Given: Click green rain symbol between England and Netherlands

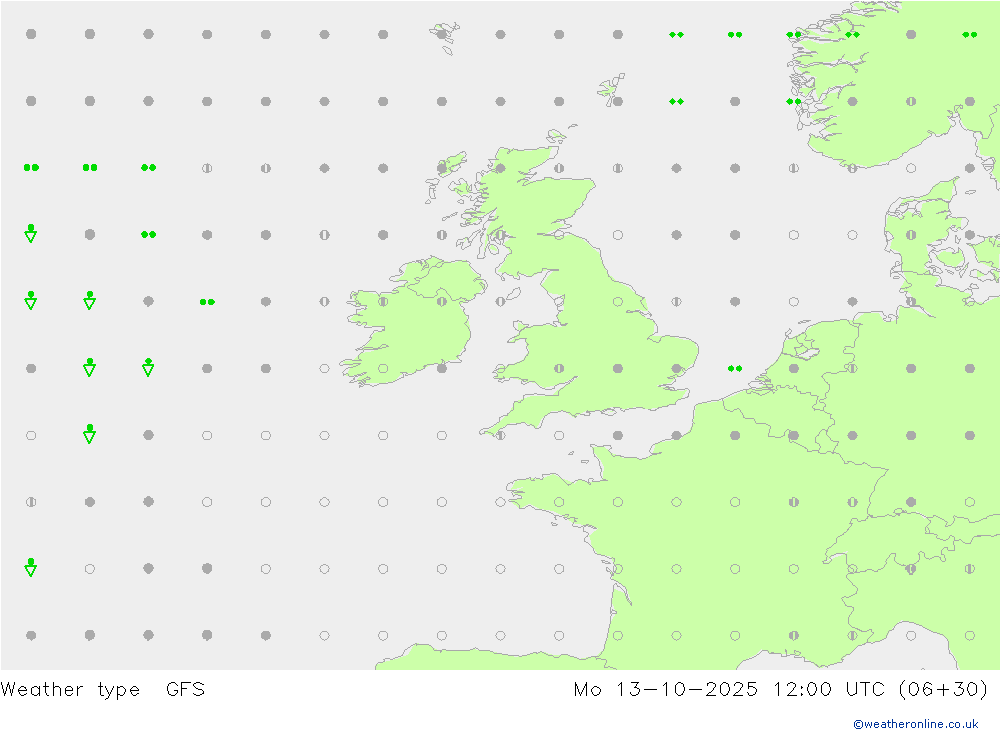Looking at the screenshot, I should coord(735,369).
